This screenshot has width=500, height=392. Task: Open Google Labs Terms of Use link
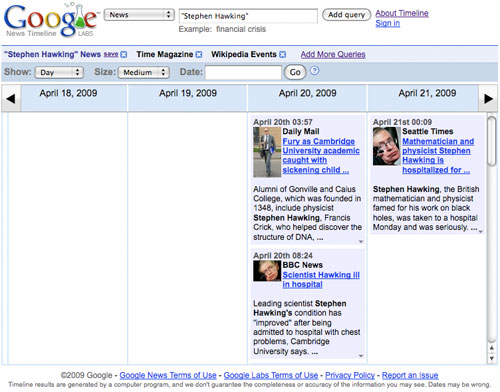click(x=271, y=375)
